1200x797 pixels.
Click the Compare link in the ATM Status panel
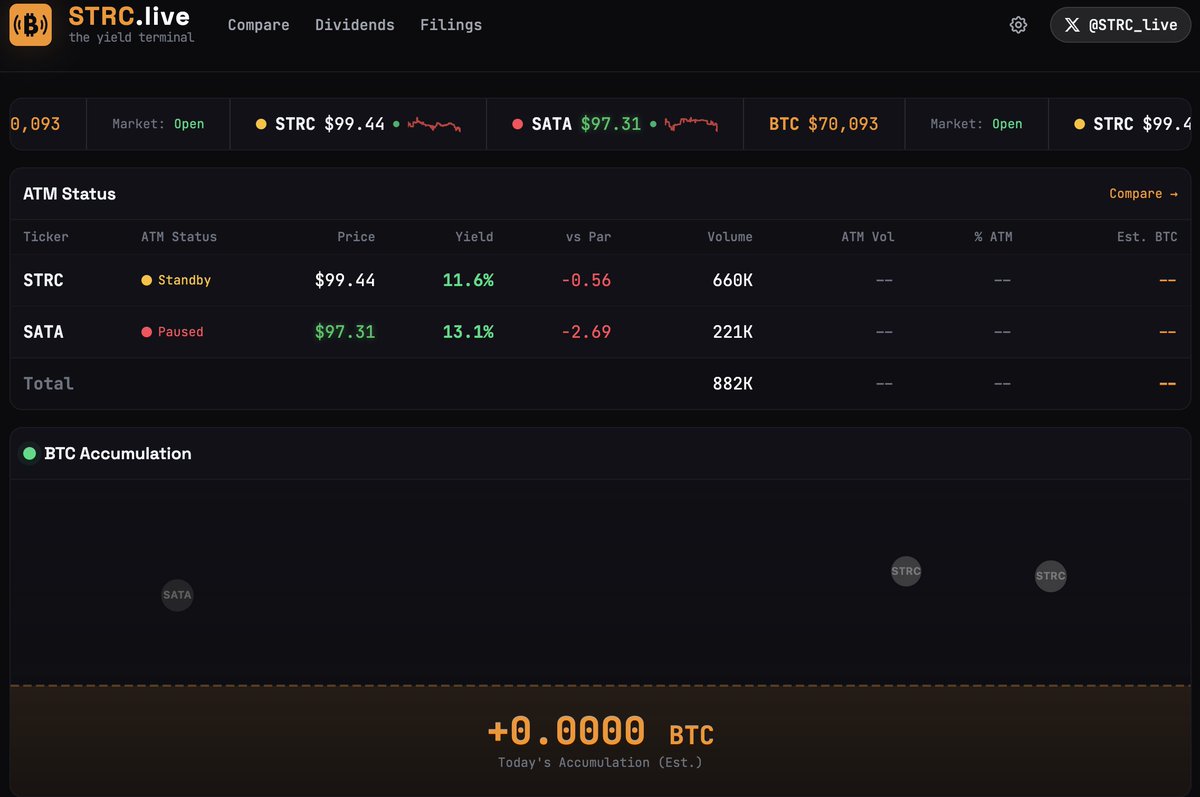[1144, 194]
